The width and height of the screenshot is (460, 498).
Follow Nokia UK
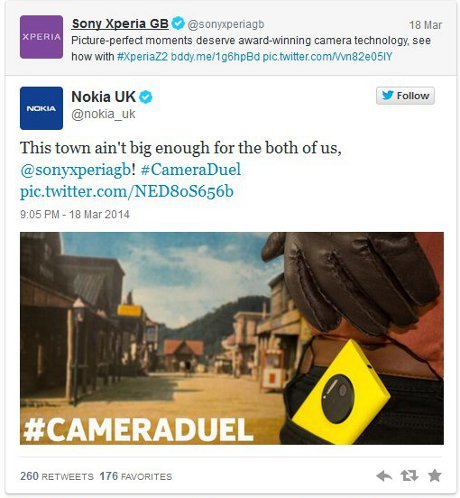click(x=405, y=96)
